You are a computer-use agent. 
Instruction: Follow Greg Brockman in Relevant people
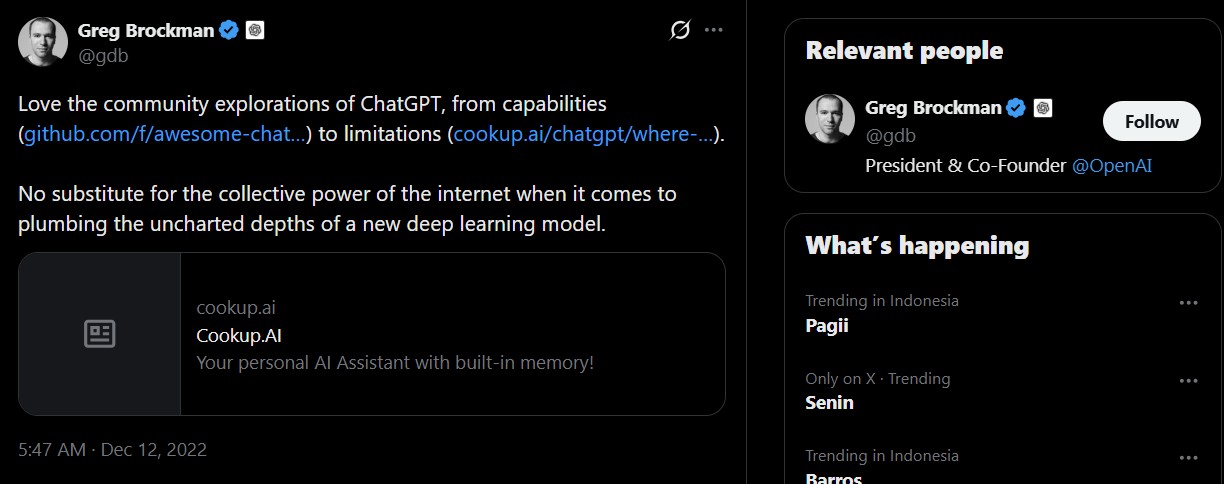click(1151, 121)
